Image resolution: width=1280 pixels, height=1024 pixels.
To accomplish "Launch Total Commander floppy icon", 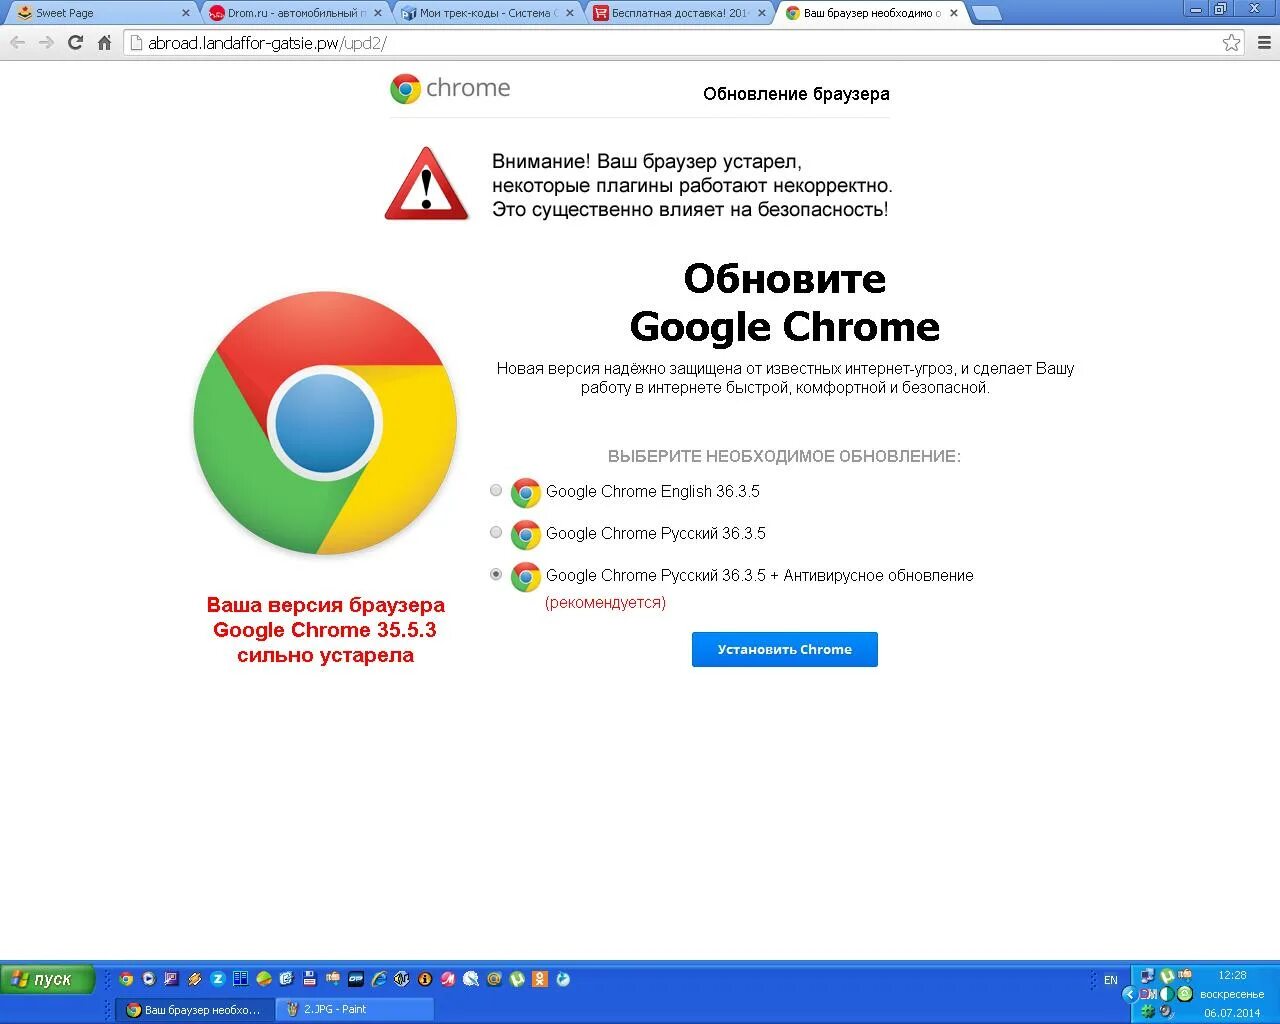I will click(x=310, y=979).
